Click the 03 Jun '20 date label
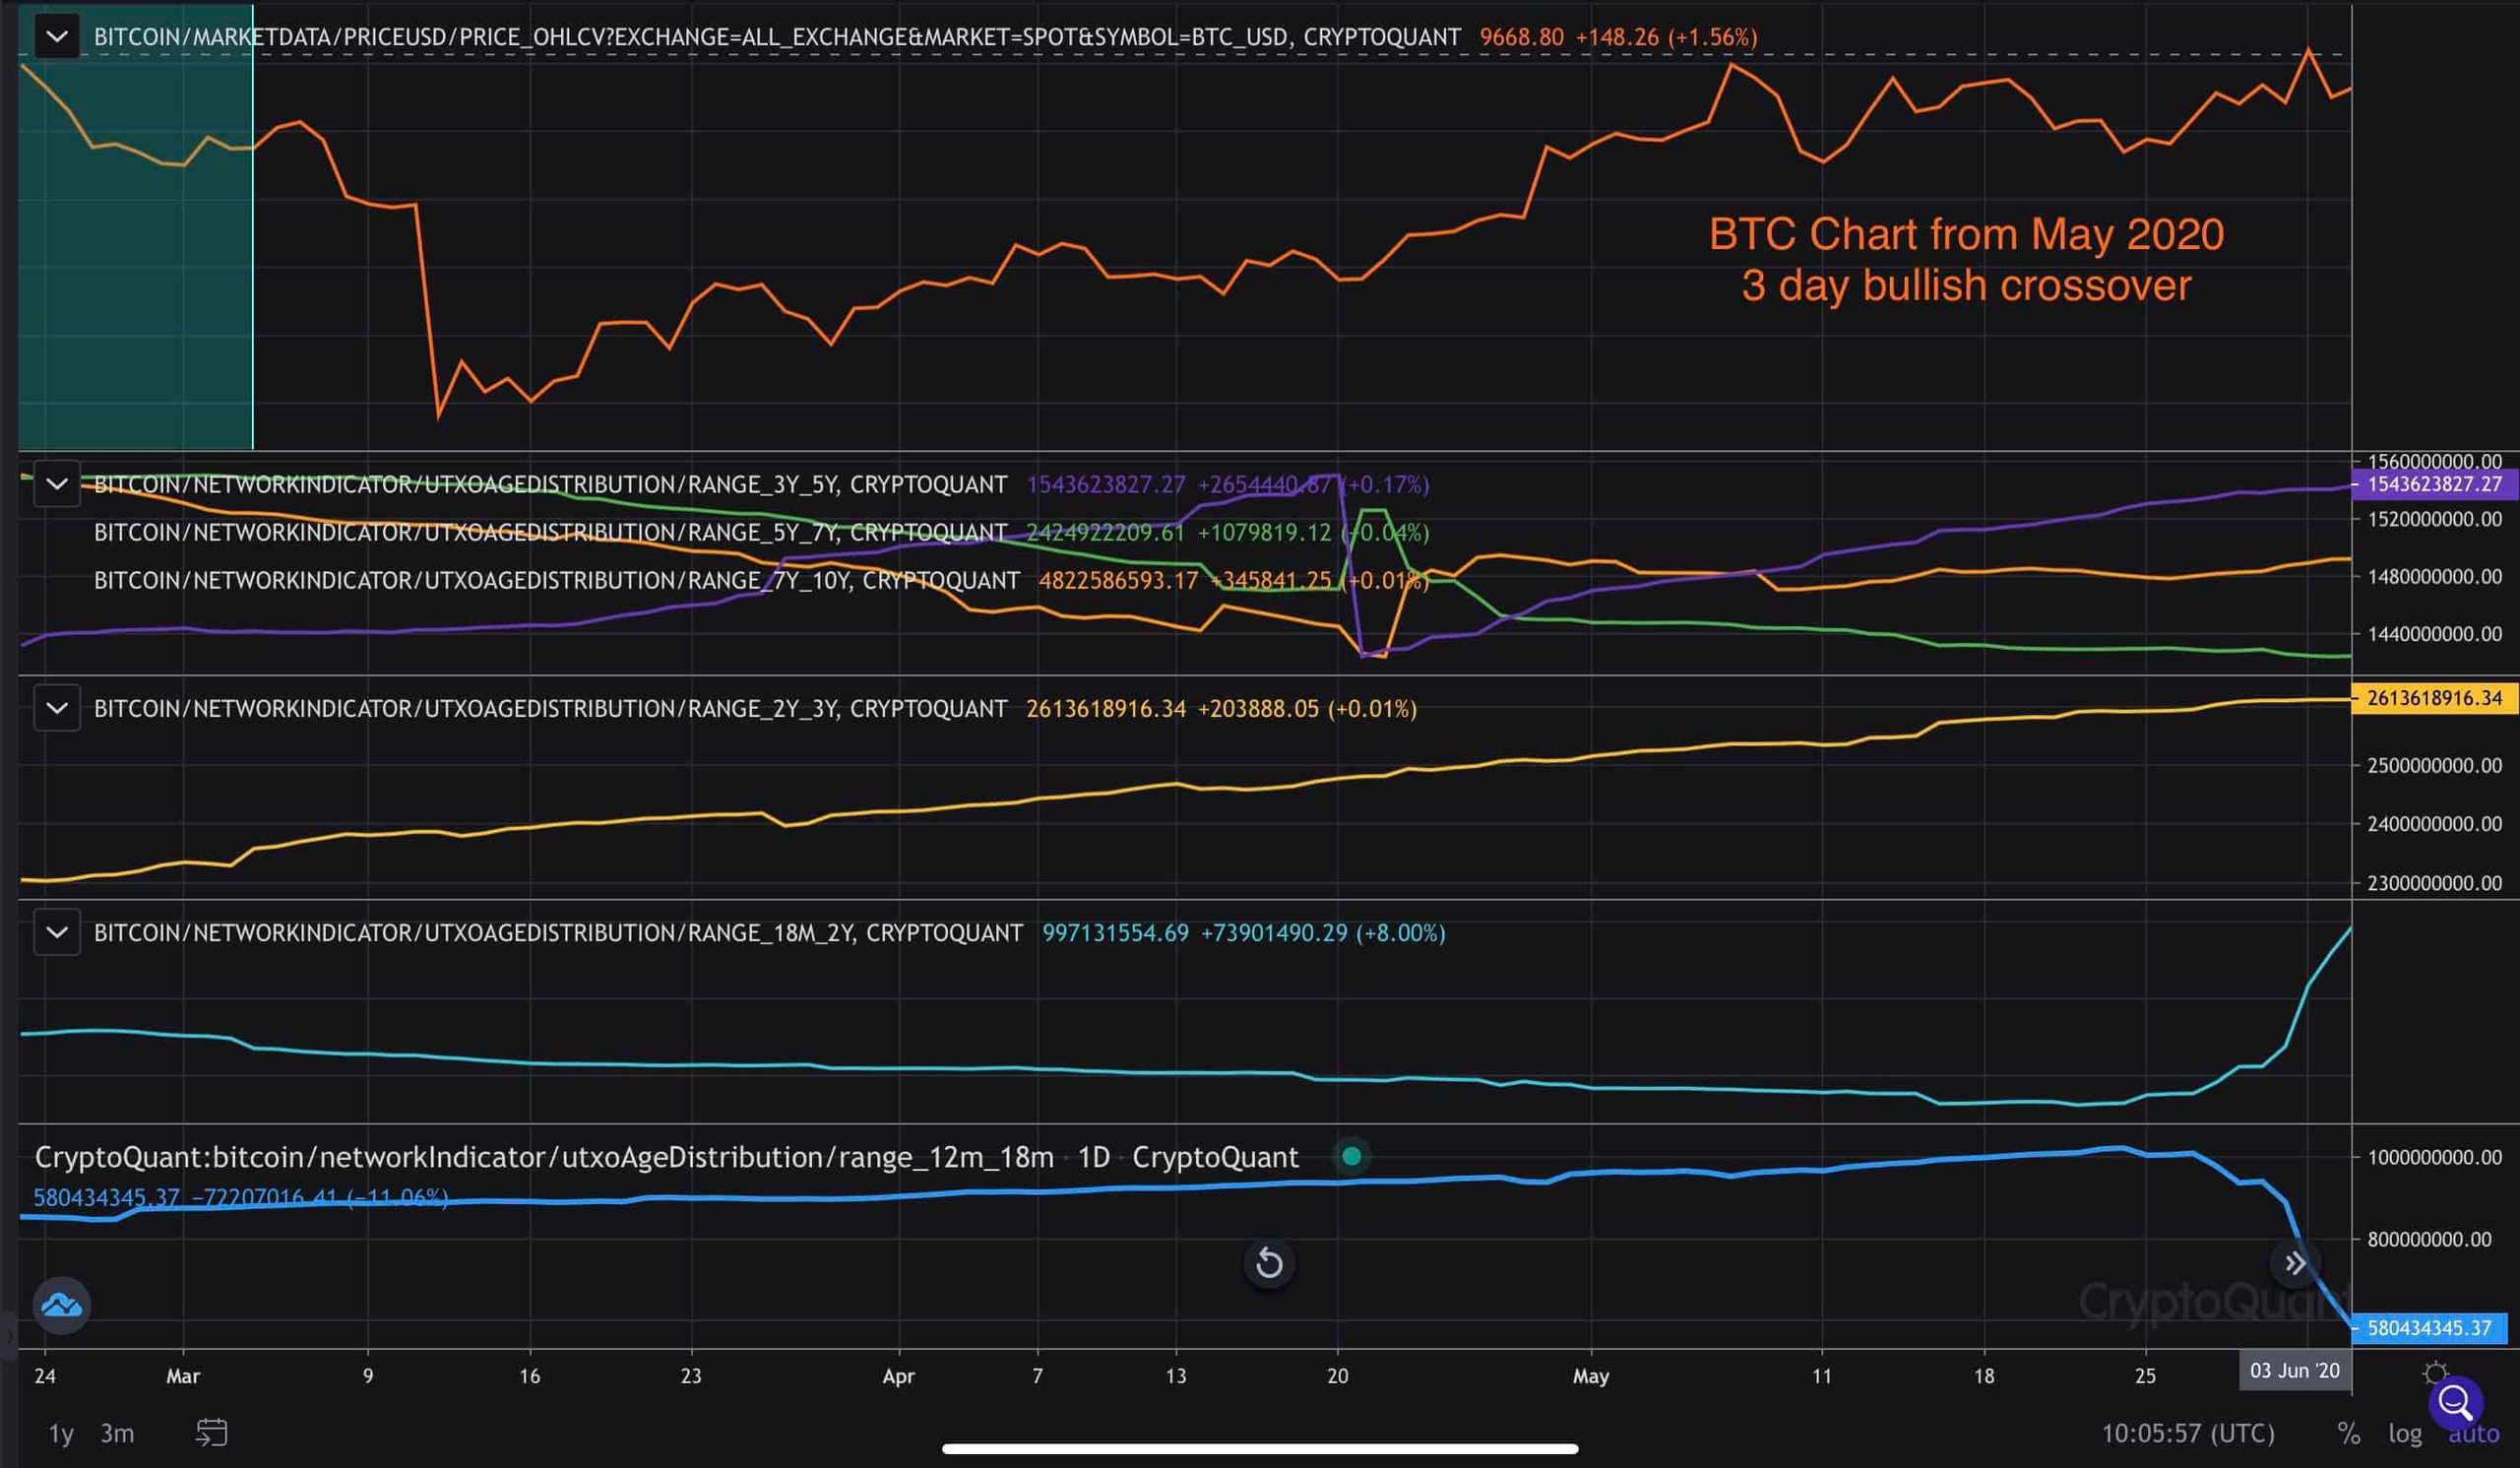The height and width of the screenshot is (1468, 2520). [2294, 1370]
